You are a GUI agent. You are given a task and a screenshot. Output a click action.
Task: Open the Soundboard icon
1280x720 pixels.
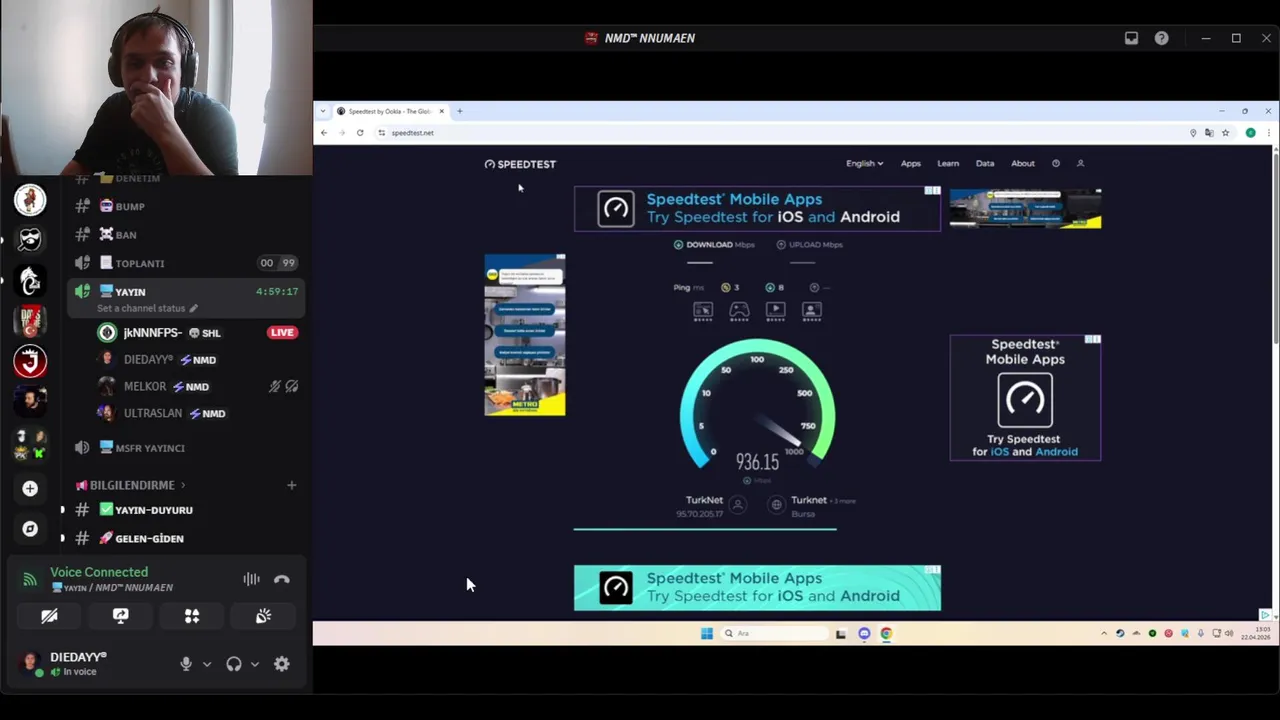point(263,617)
